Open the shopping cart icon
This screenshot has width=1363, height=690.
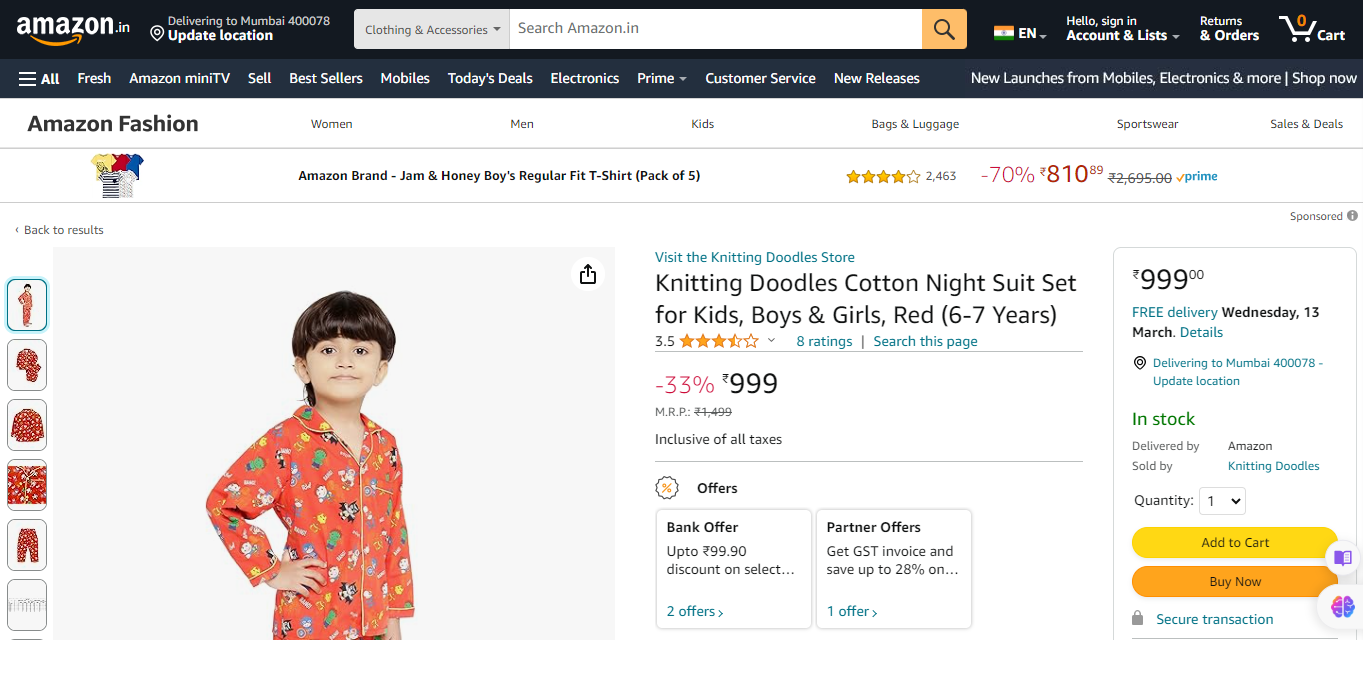coord(1311,28)
